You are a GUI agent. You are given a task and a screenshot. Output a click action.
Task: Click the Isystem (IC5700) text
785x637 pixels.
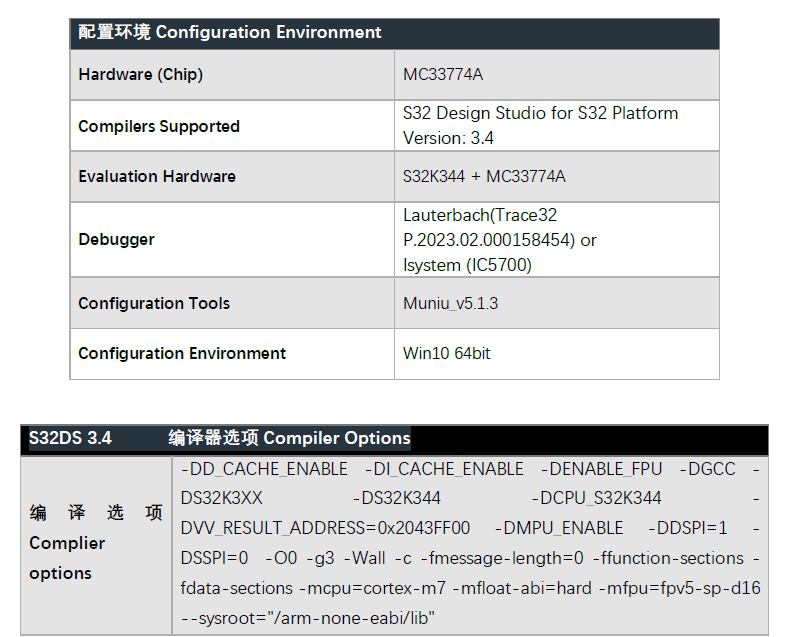tap(468, 265)
